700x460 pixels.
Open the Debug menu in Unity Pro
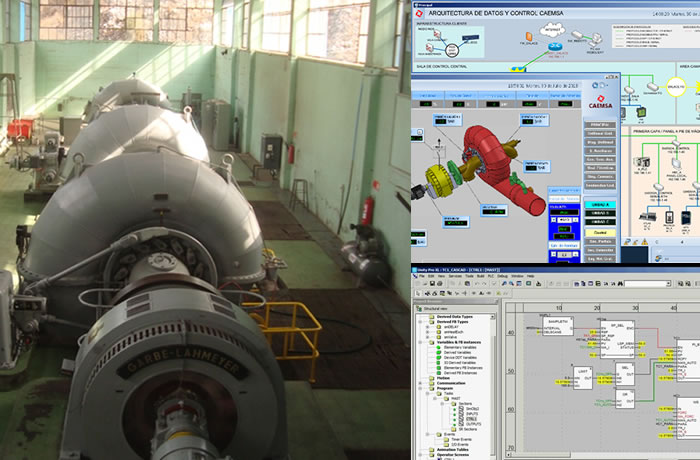pyautogui.click(x=502, y=276)
